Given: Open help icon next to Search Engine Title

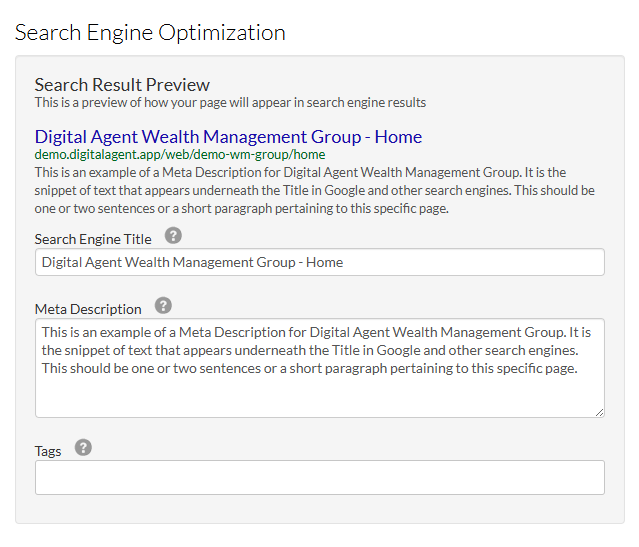Looking at the screenshot, I should click(173, 236).
